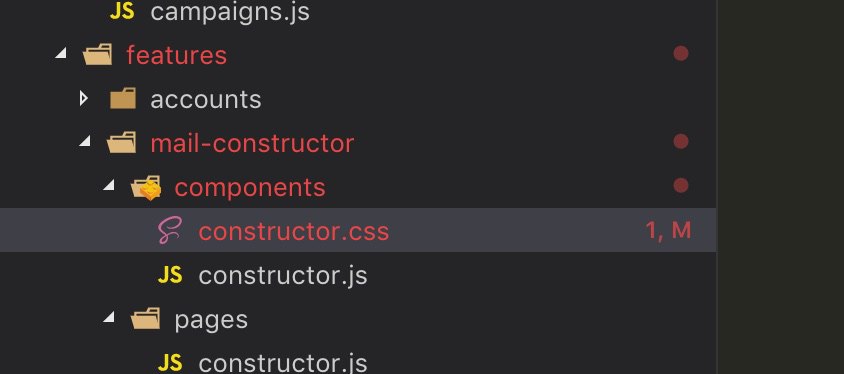Click the '1, M' status badge on constructor.css
Viewport: 844px width, 374px height.
click(x=668, y=230)
